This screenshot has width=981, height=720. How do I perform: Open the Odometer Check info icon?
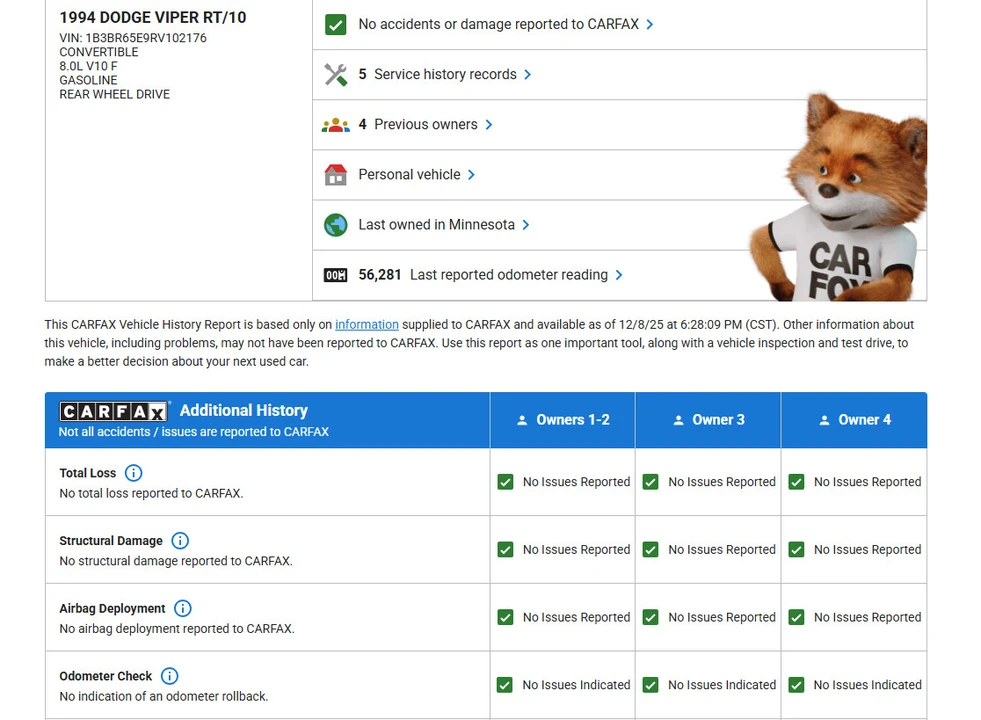click(x=170, y=676)
